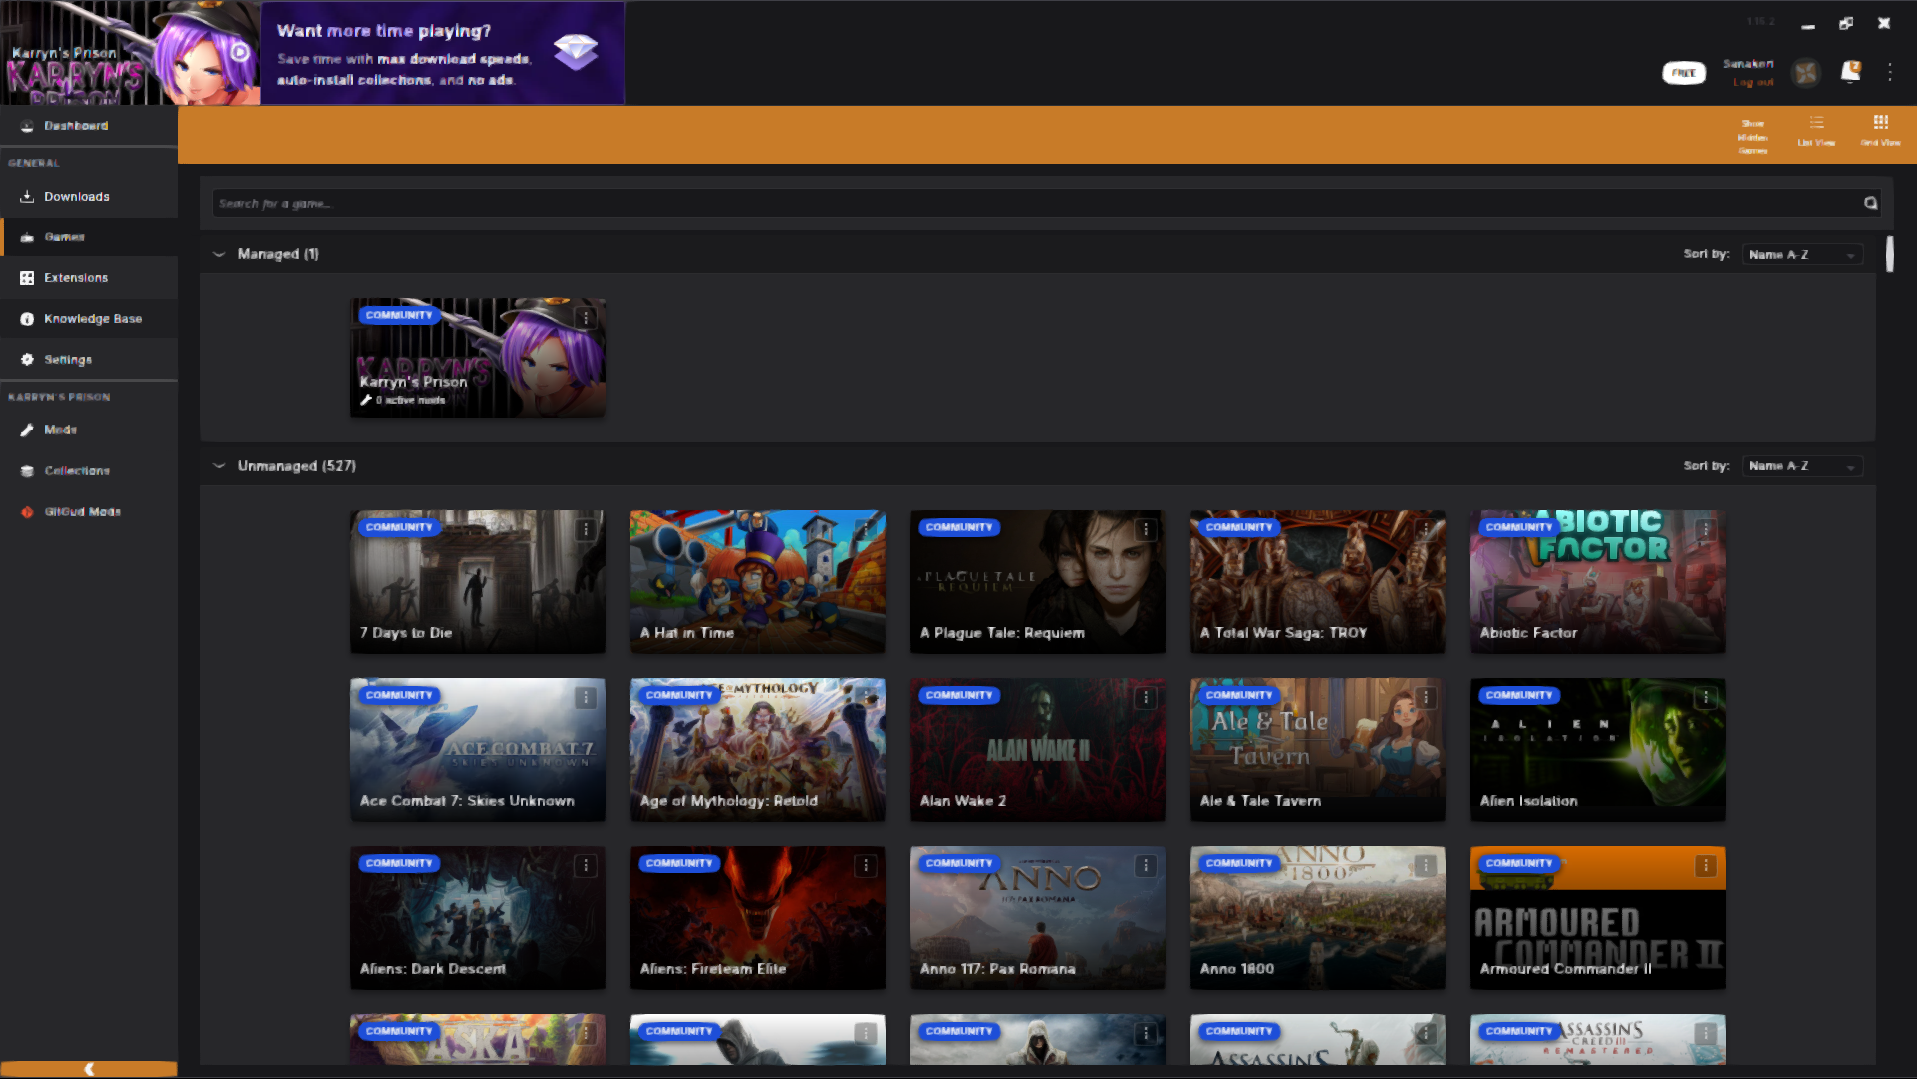Open the Armoured Commander II options menu
1917x1079 pixels.
tap(1706, 866)
